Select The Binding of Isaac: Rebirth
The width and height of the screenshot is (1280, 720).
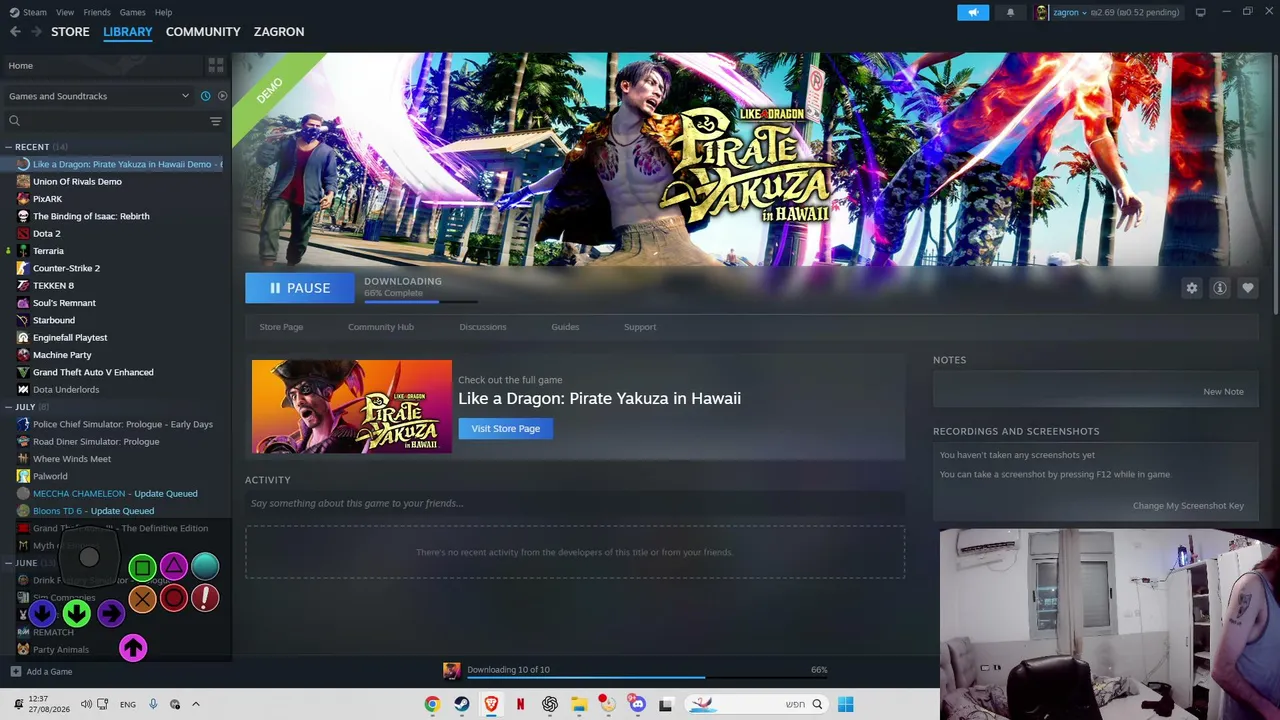pyautogui.click(x=91, y=216)
